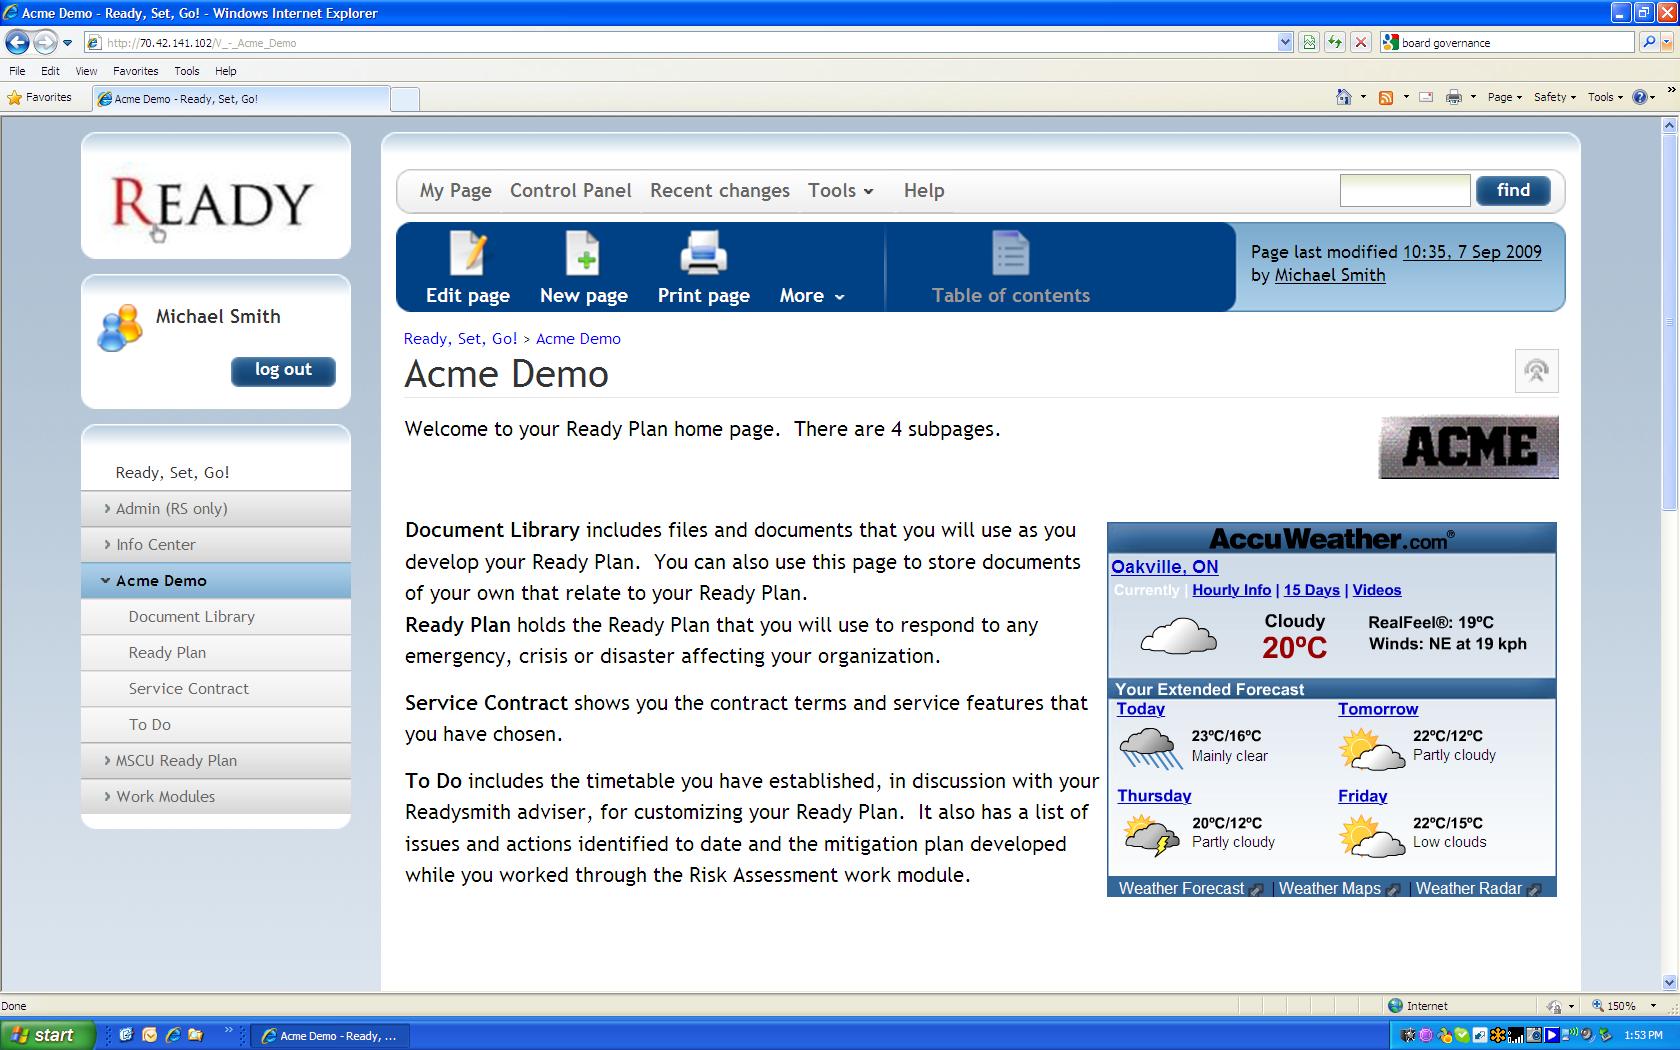Expand the Info Center tree item
This screenshot has height=1050, width=1680.
tap(108, 545)
